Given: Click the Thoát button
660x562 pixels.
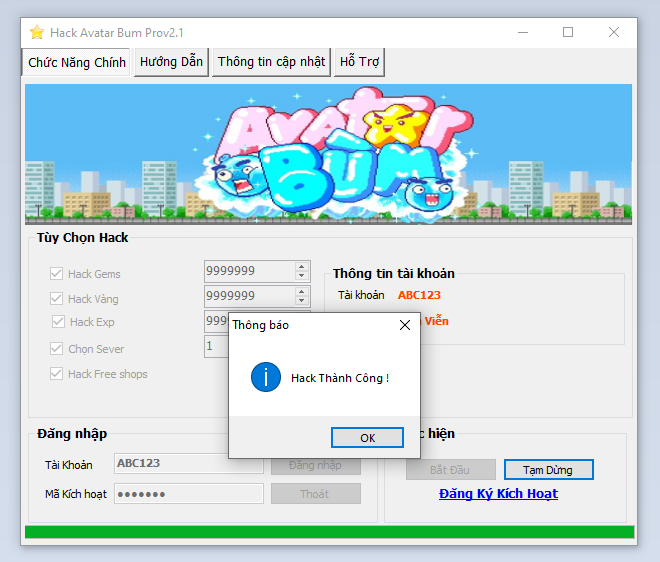Looking at the screenshot, I should point(316,493).
